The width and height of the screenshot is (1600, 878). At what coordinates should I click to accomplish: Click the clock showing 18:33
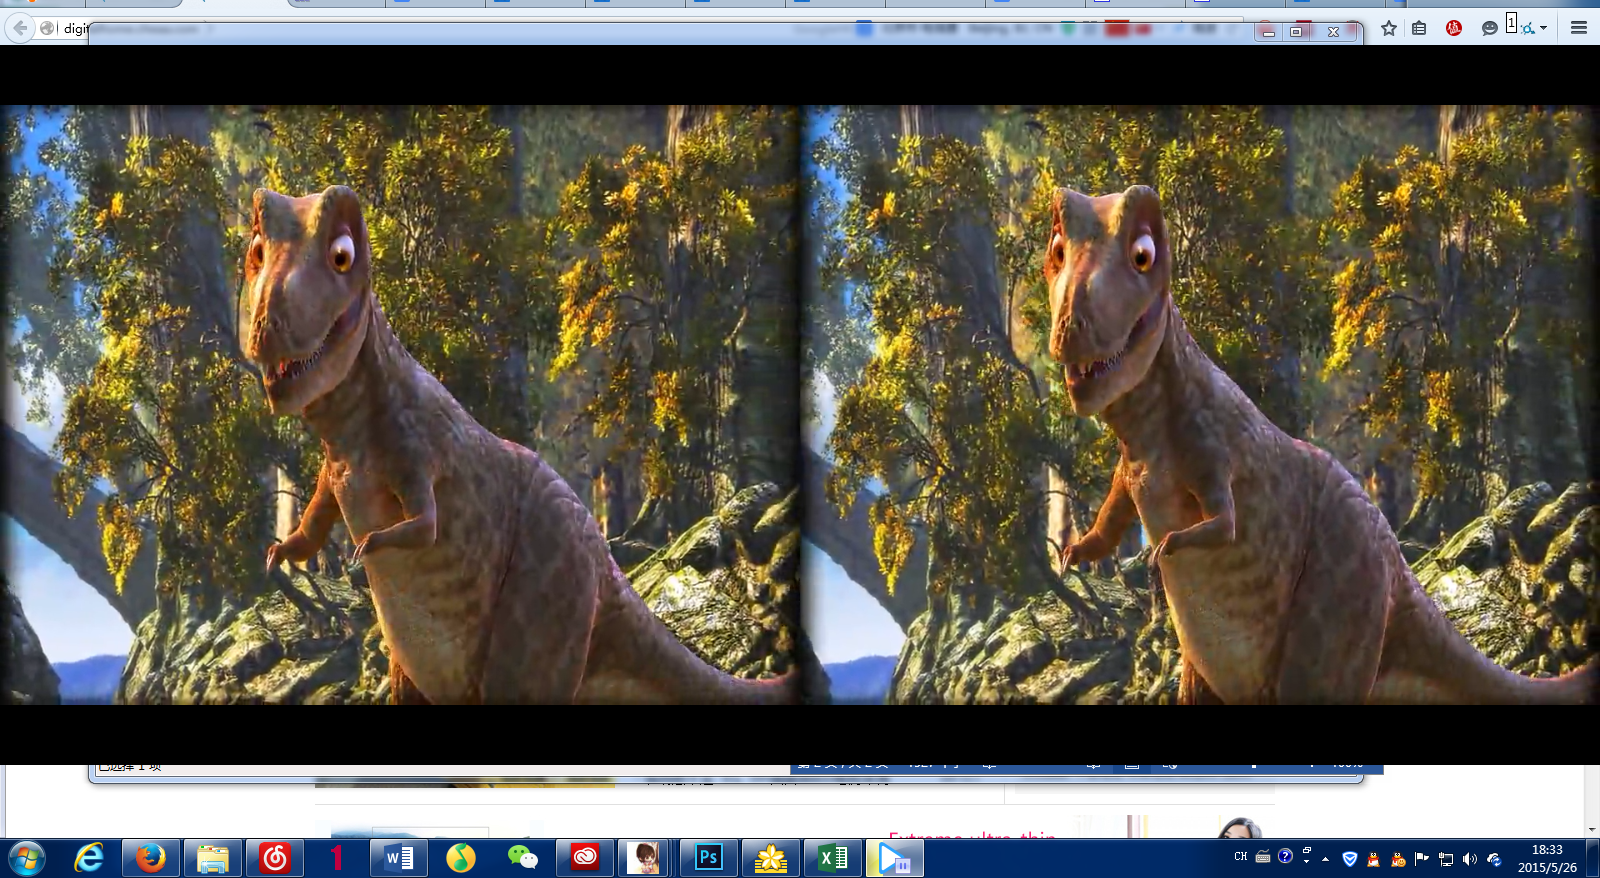(x=1547, y=858)
